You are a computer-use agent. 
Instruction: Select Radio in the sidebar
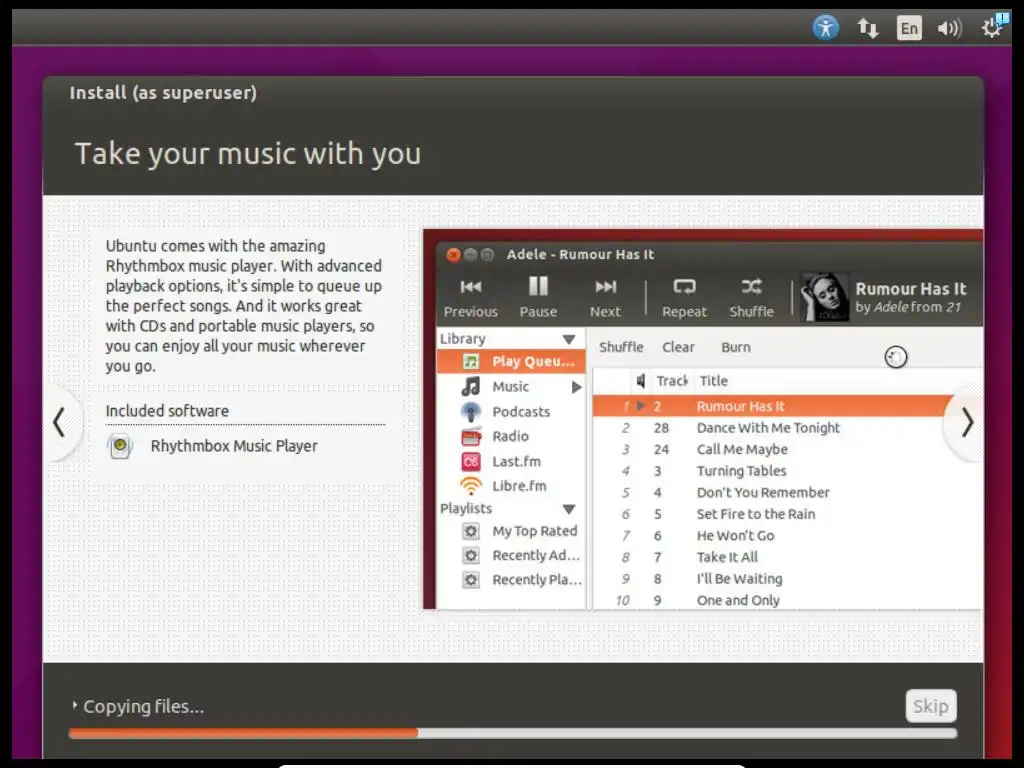pos(511,436)
